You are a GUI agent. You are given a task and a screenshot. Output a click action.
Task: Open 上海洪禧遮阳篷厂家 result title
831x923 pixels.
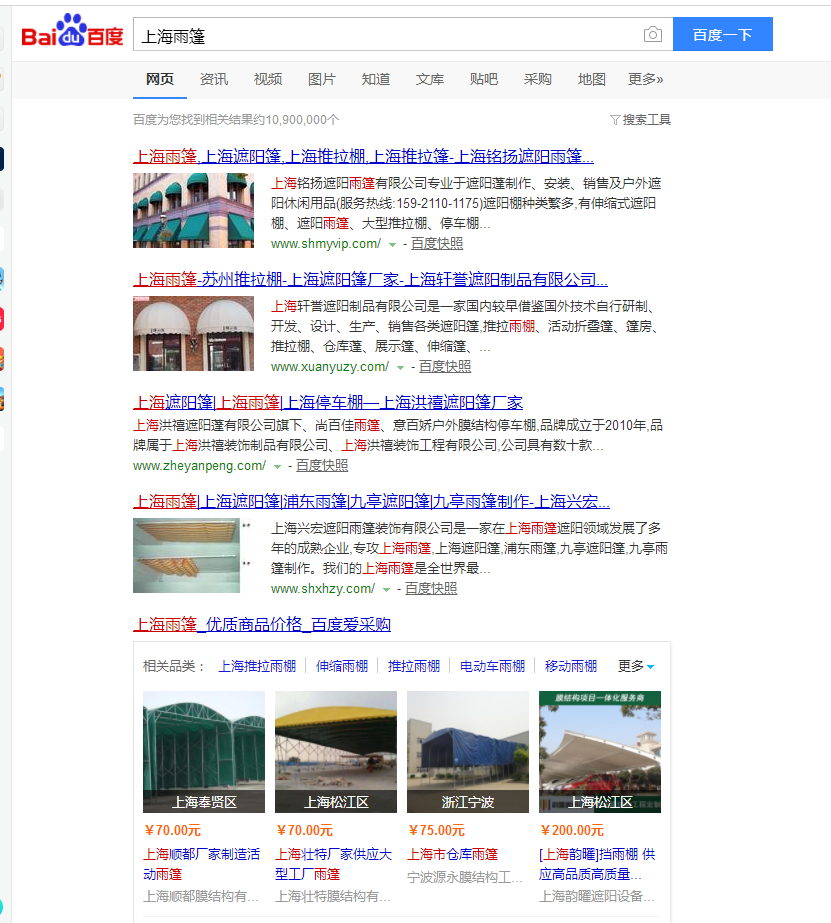click(x=328, y=403)
